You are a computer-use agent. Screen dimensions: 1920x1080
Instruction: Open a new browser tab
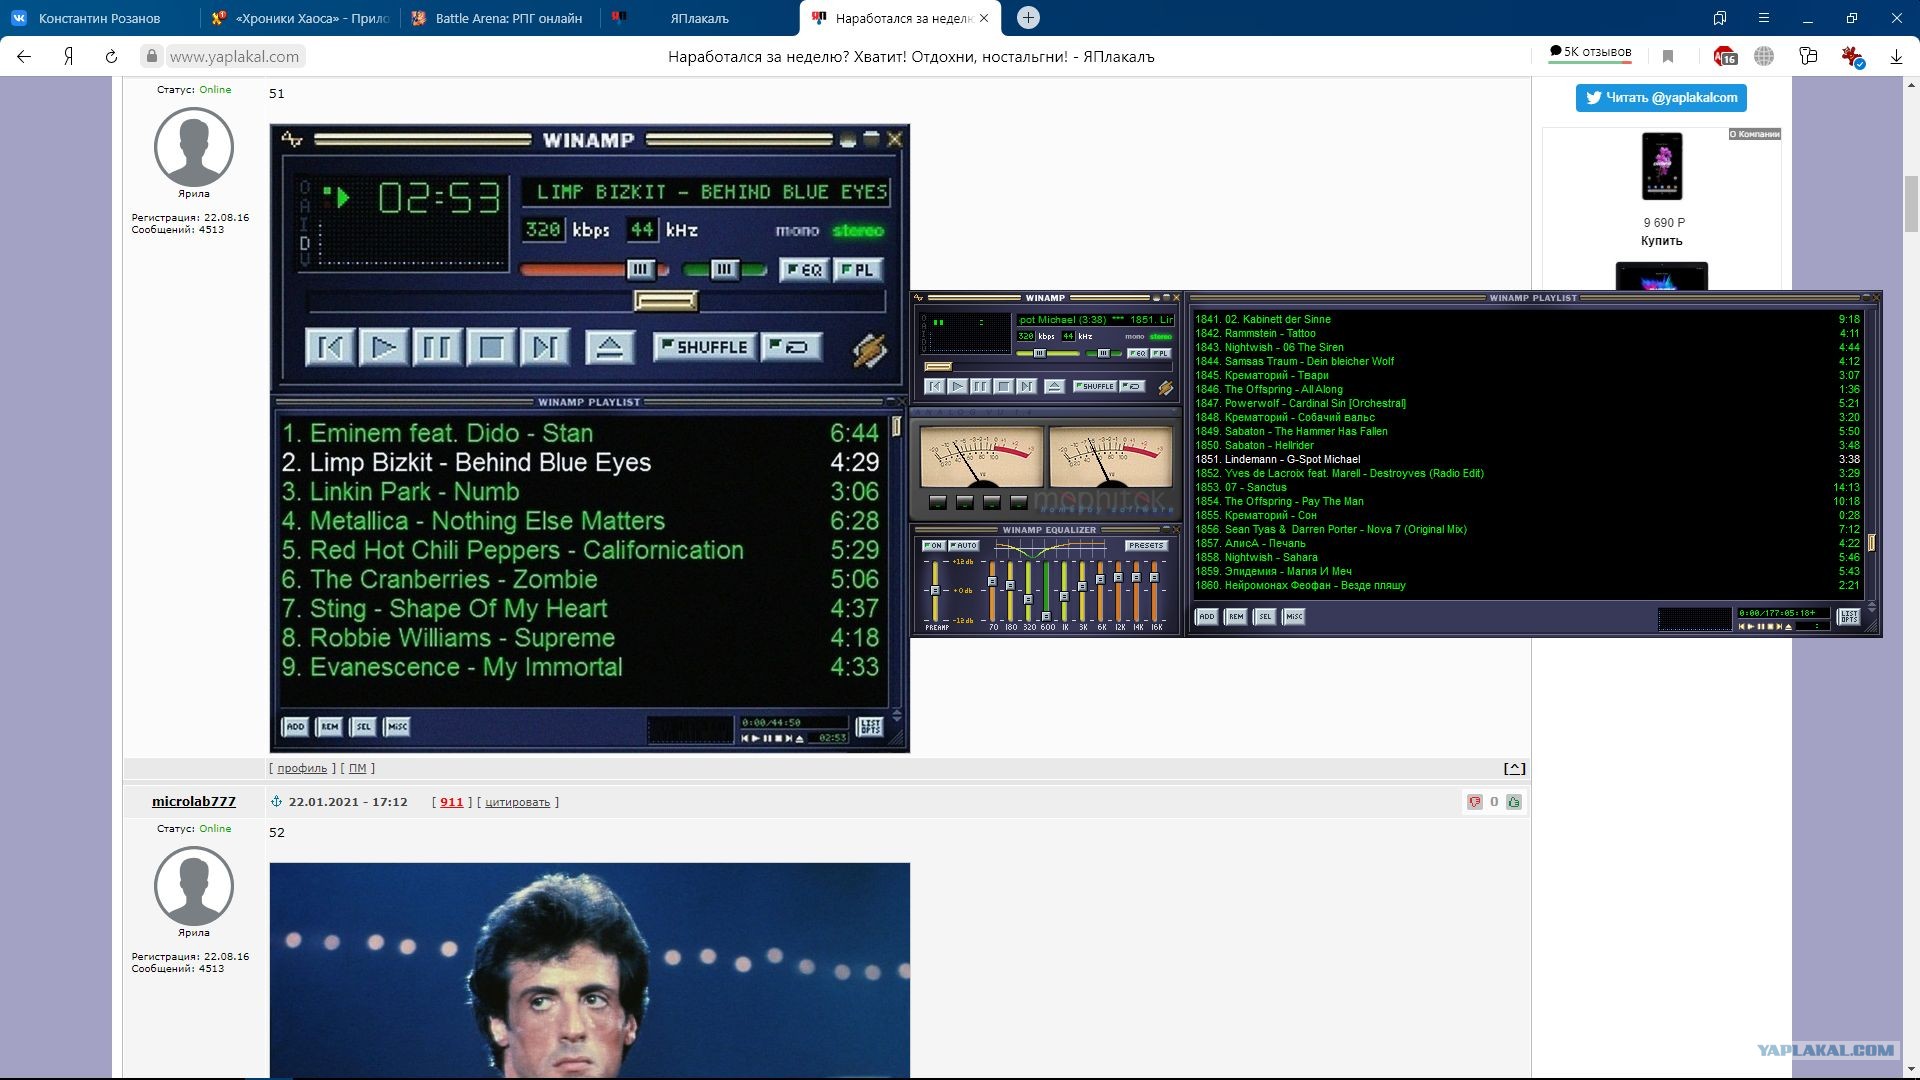click(1028, 18)
